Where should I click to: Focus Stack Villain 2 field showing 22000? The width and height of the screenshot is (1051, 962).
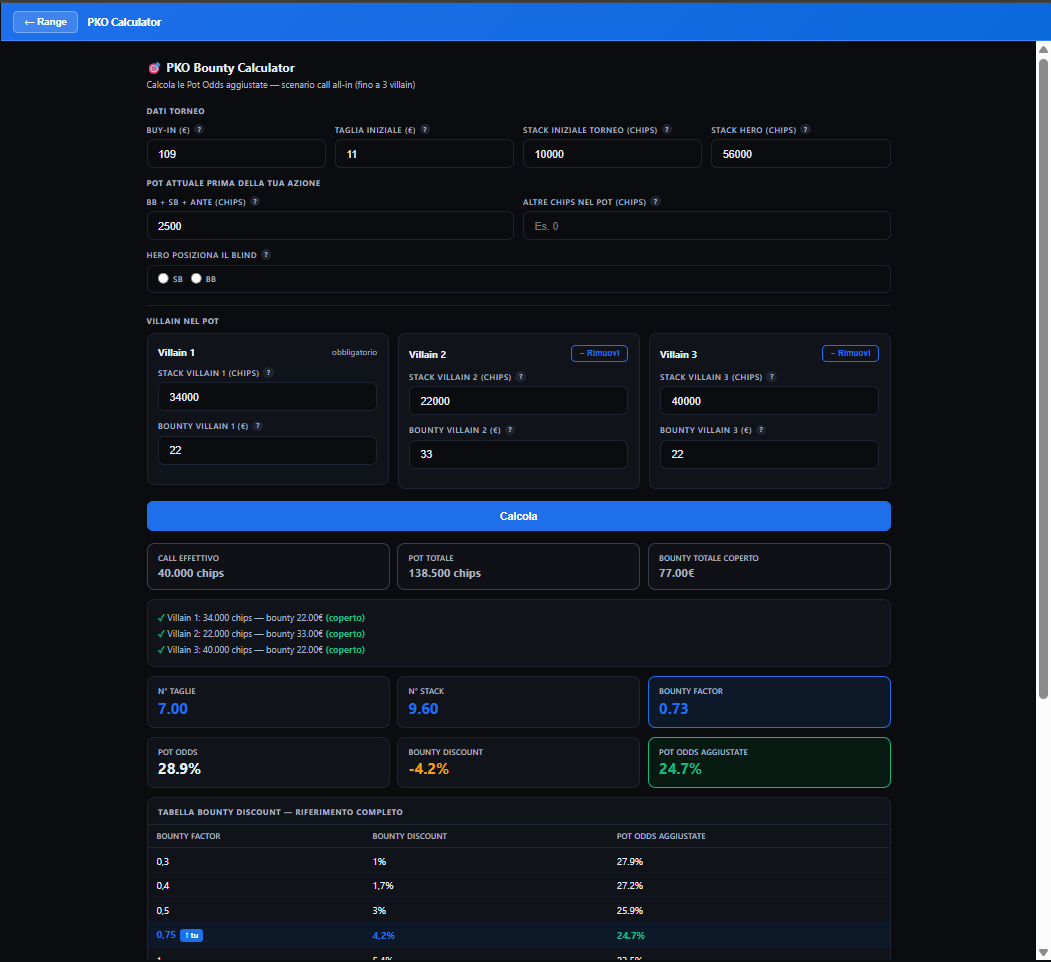518,401
